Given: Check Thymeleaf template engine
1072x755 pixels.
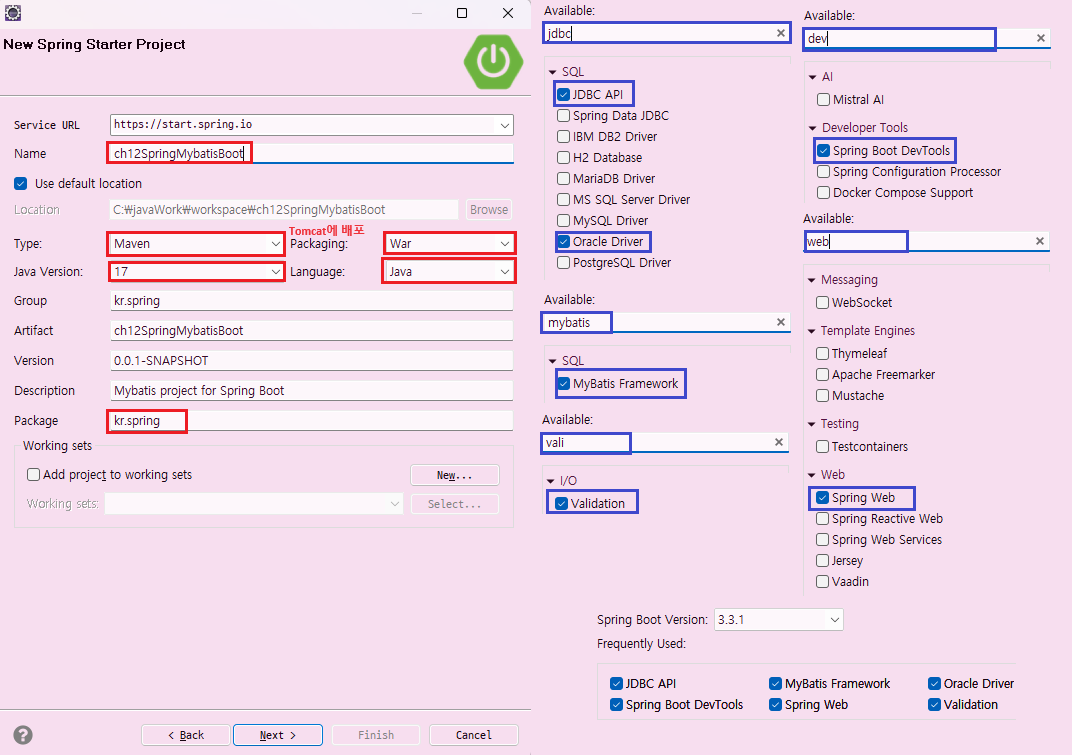Looking at the screenshot, I should tap(822, 354).
